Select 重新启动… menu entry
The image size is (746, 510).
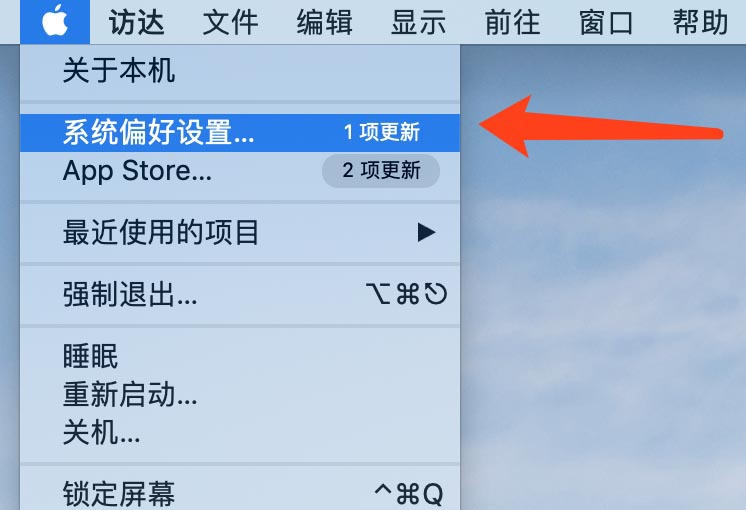click(x=240, y=394)
